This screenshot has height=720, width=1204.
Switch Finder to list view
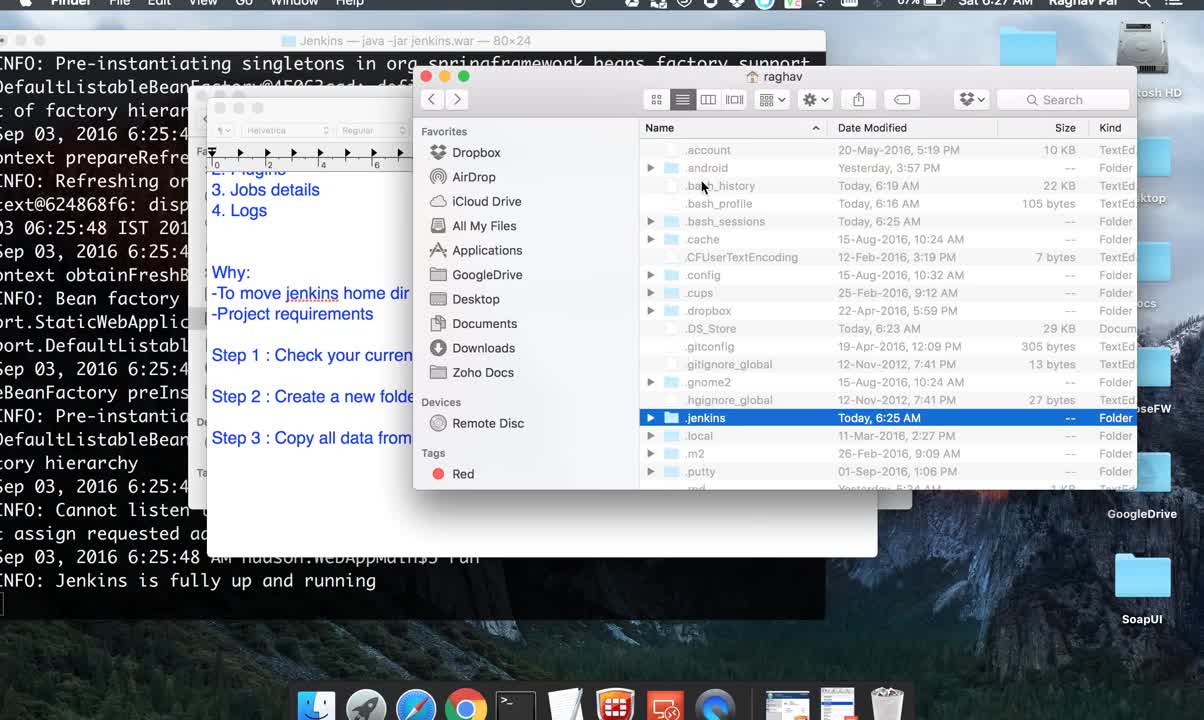(x=682, y=99)
